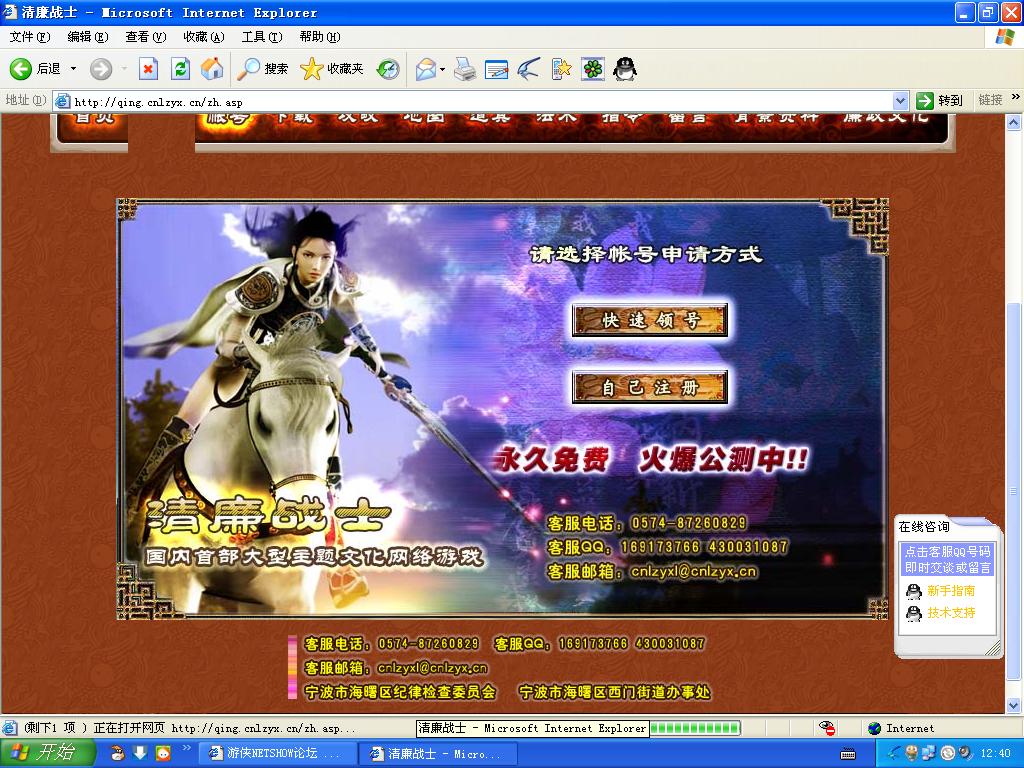Viewport: 1024px width, 768px height.
Task: Click the privacy eye icon in status bar
Action: pos(827,728)
